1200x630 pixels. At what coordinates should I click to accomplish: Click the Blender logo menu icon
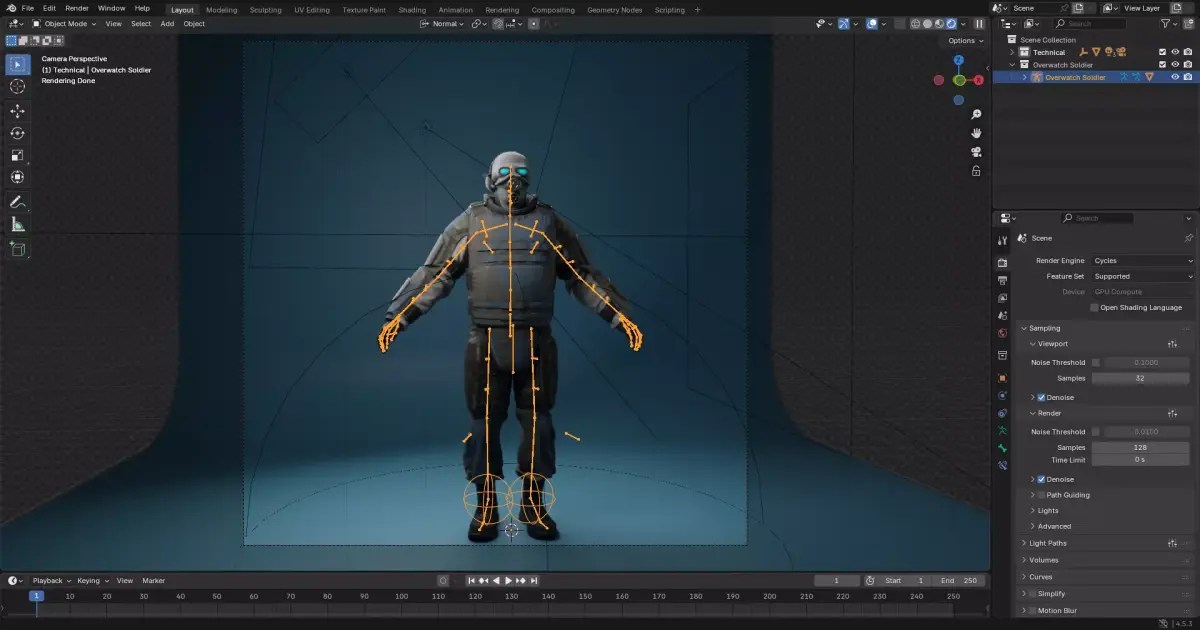coord(10,9)
